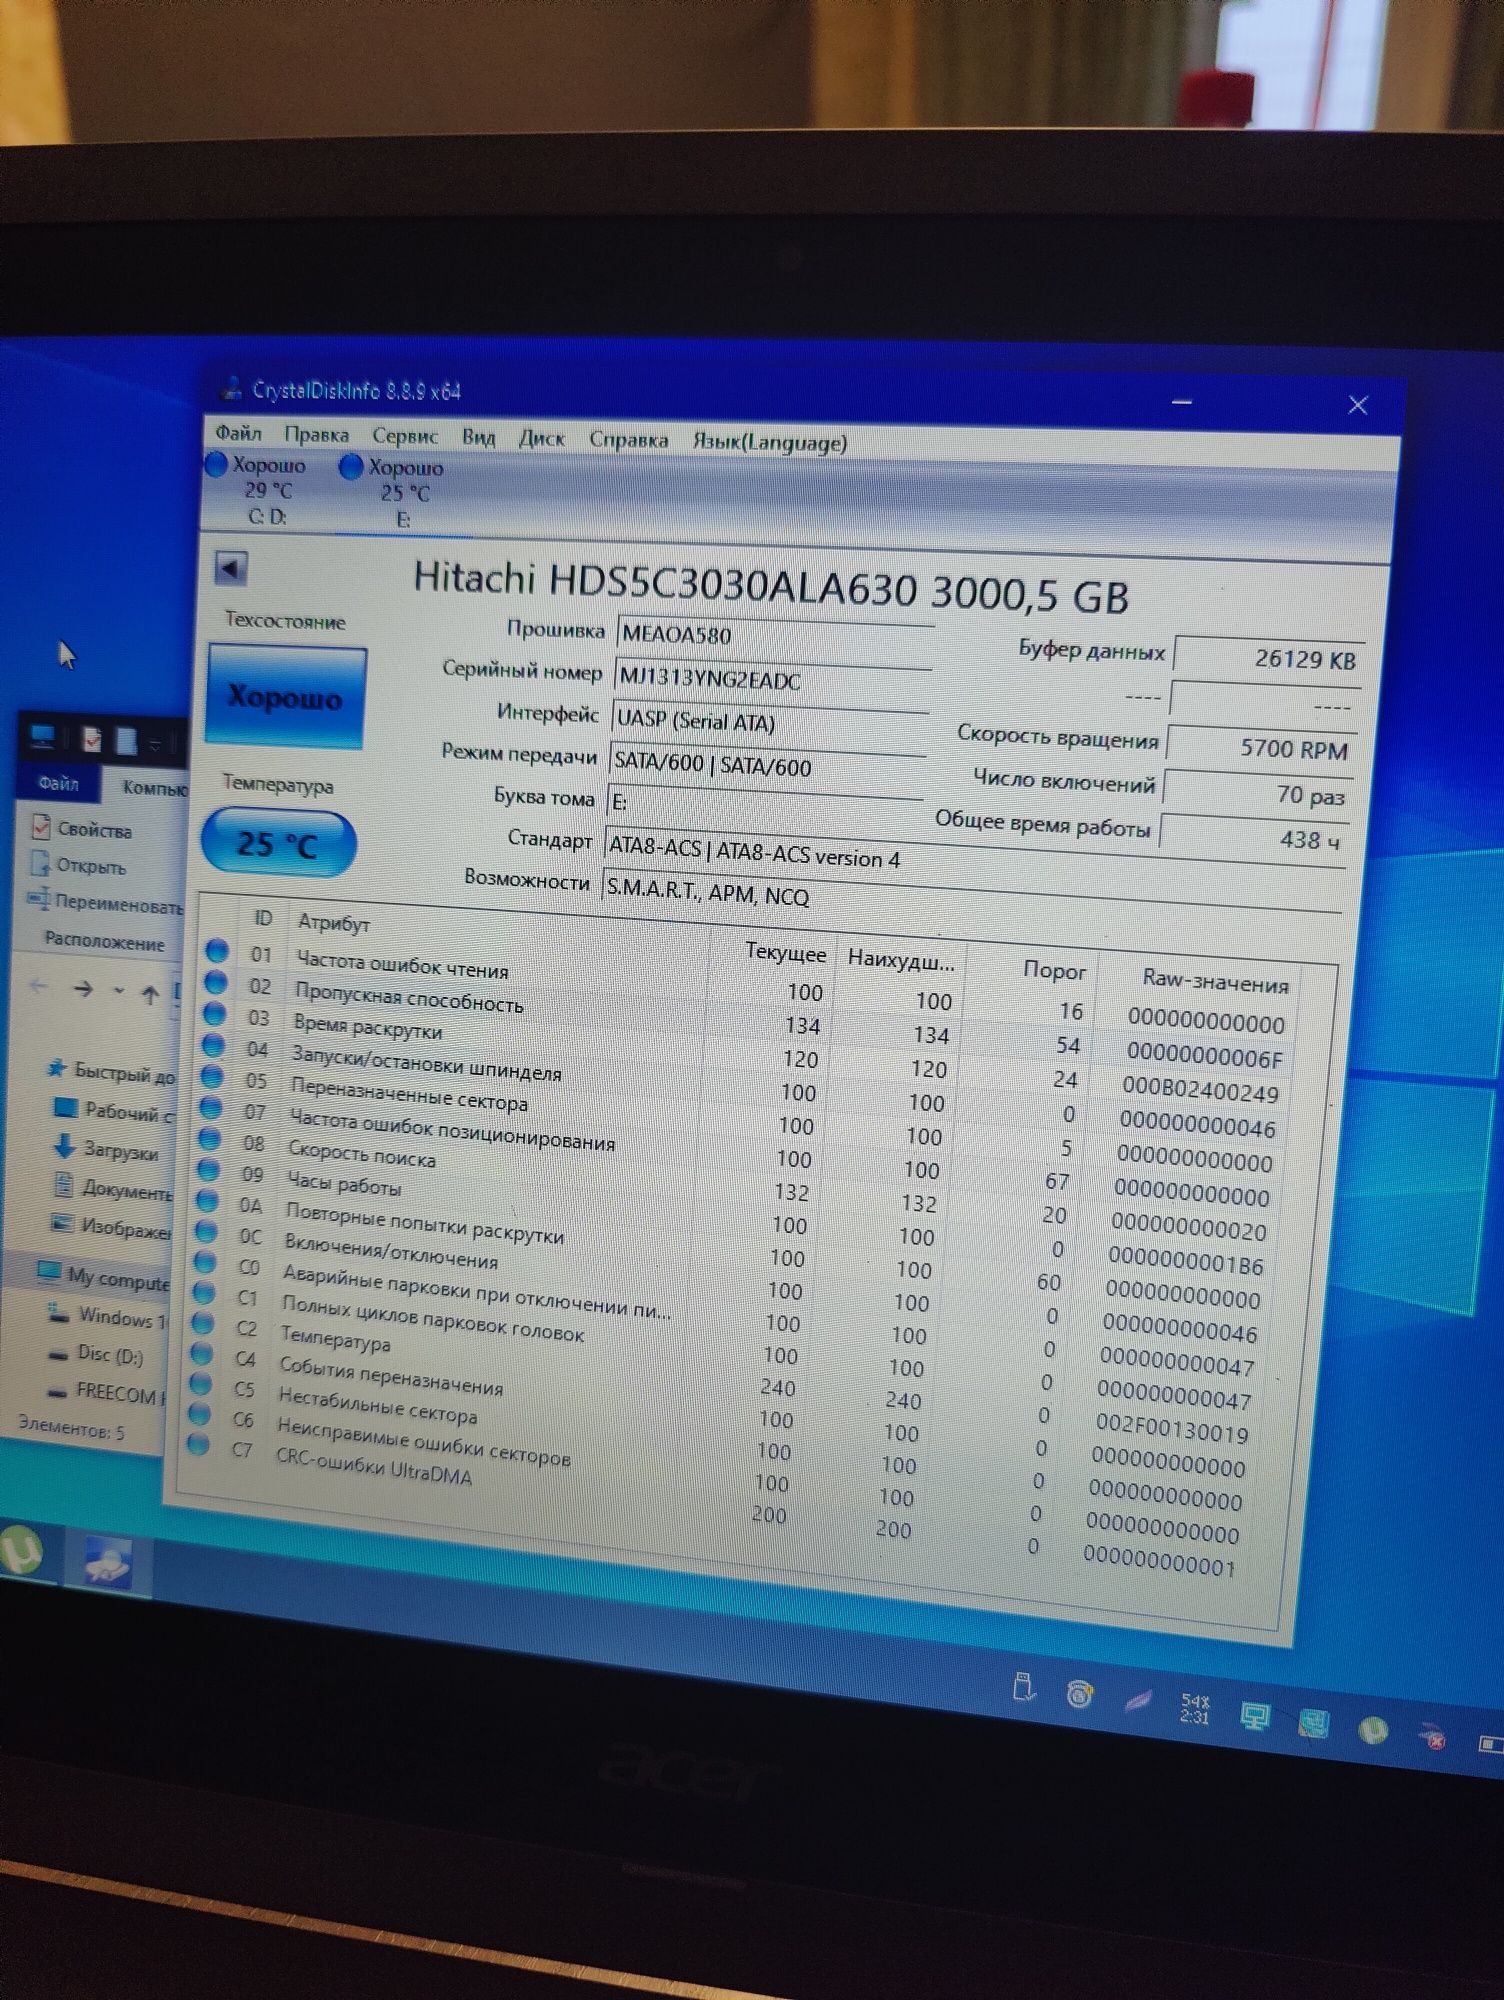Click Открыть in the Explorer ribbon
The height and width of the screenshot is (2000, 1504).
click(x=79, y=865)
